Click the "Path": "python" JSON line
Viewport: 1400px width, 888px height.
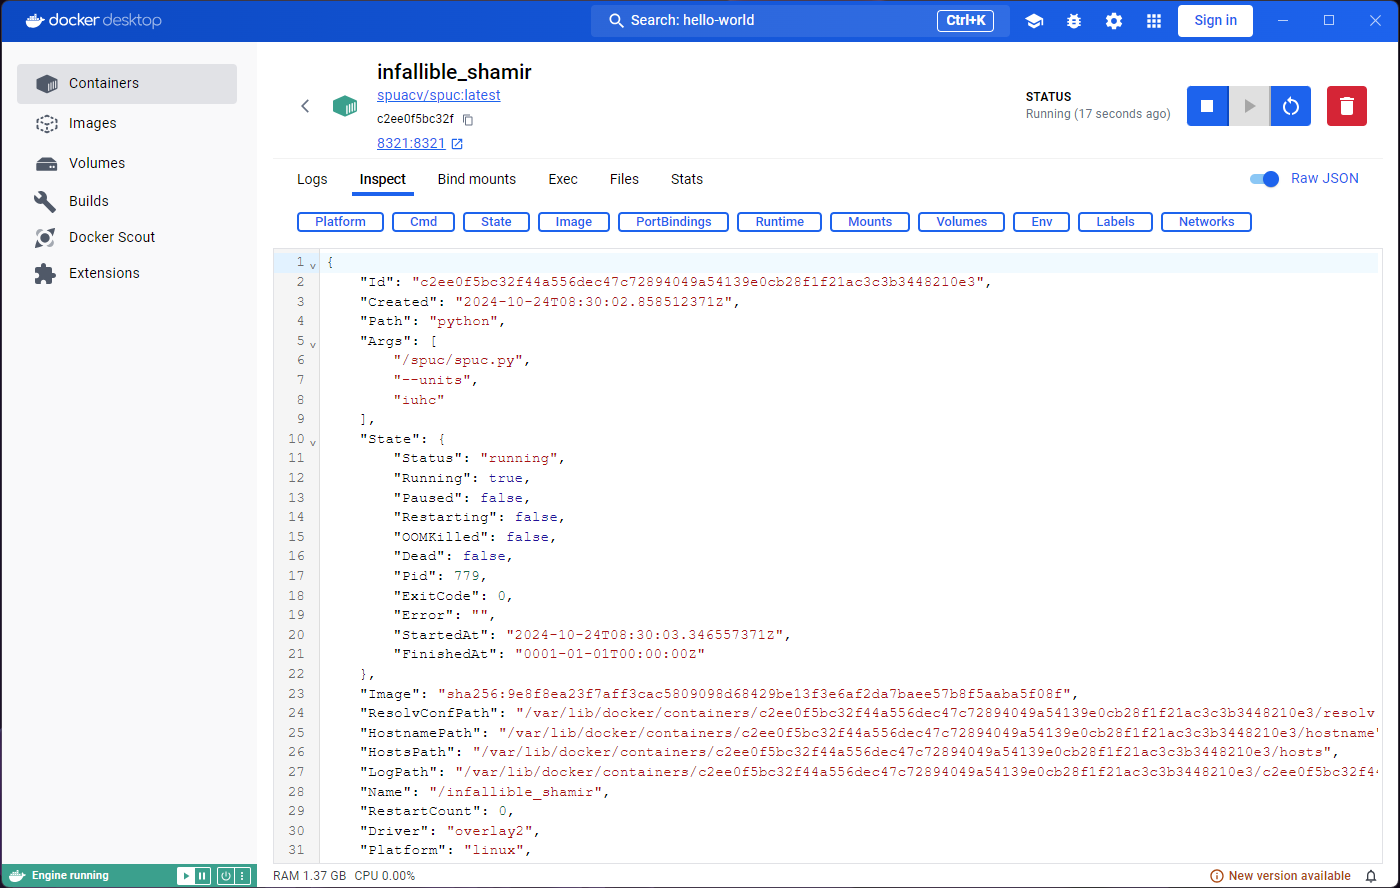433,322
